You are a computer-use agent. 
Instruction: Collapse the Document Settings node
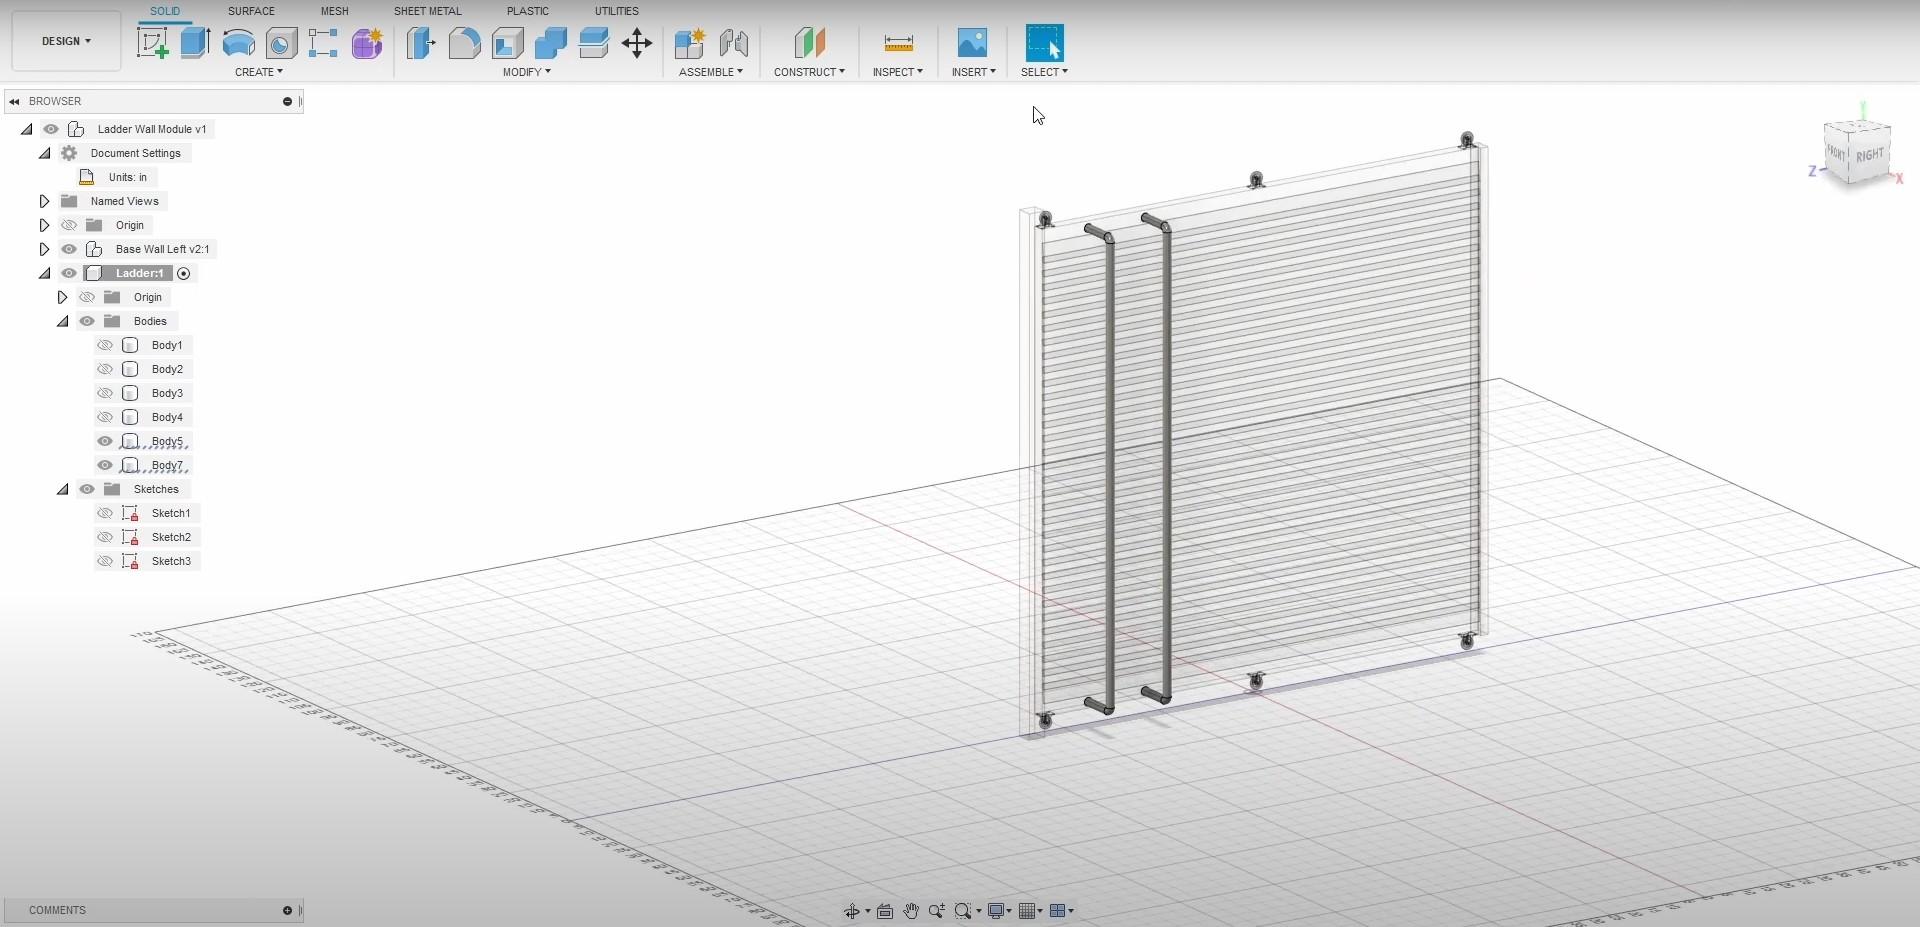tap(45, 153)
